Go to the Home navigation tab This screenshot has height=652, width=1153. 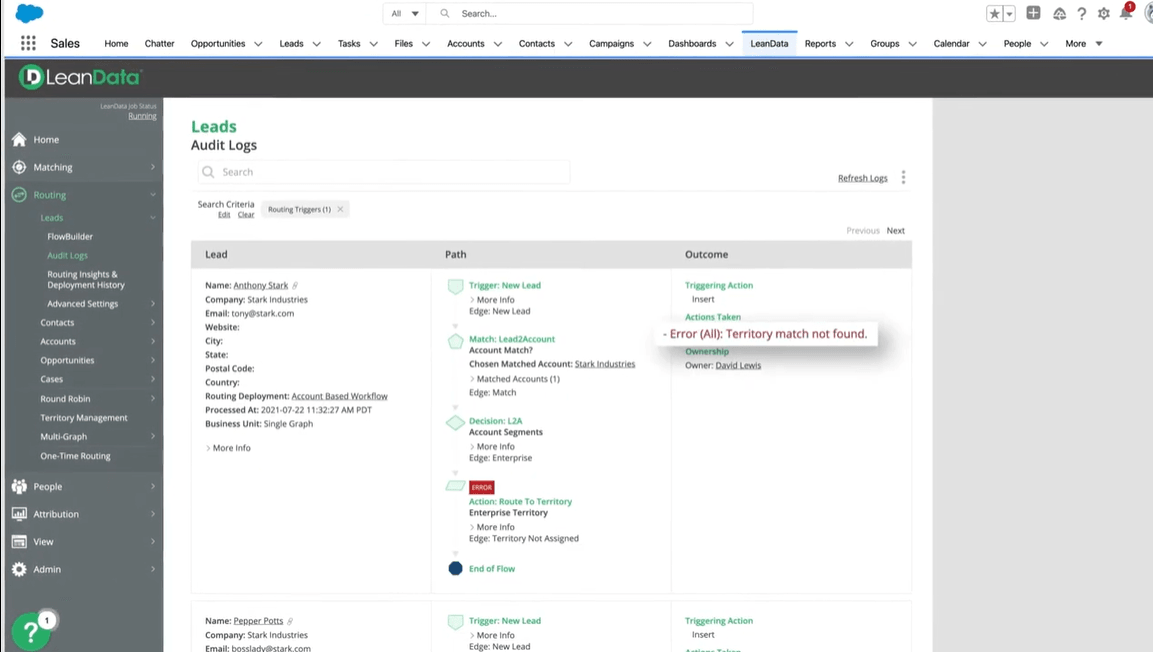[116, 43]
